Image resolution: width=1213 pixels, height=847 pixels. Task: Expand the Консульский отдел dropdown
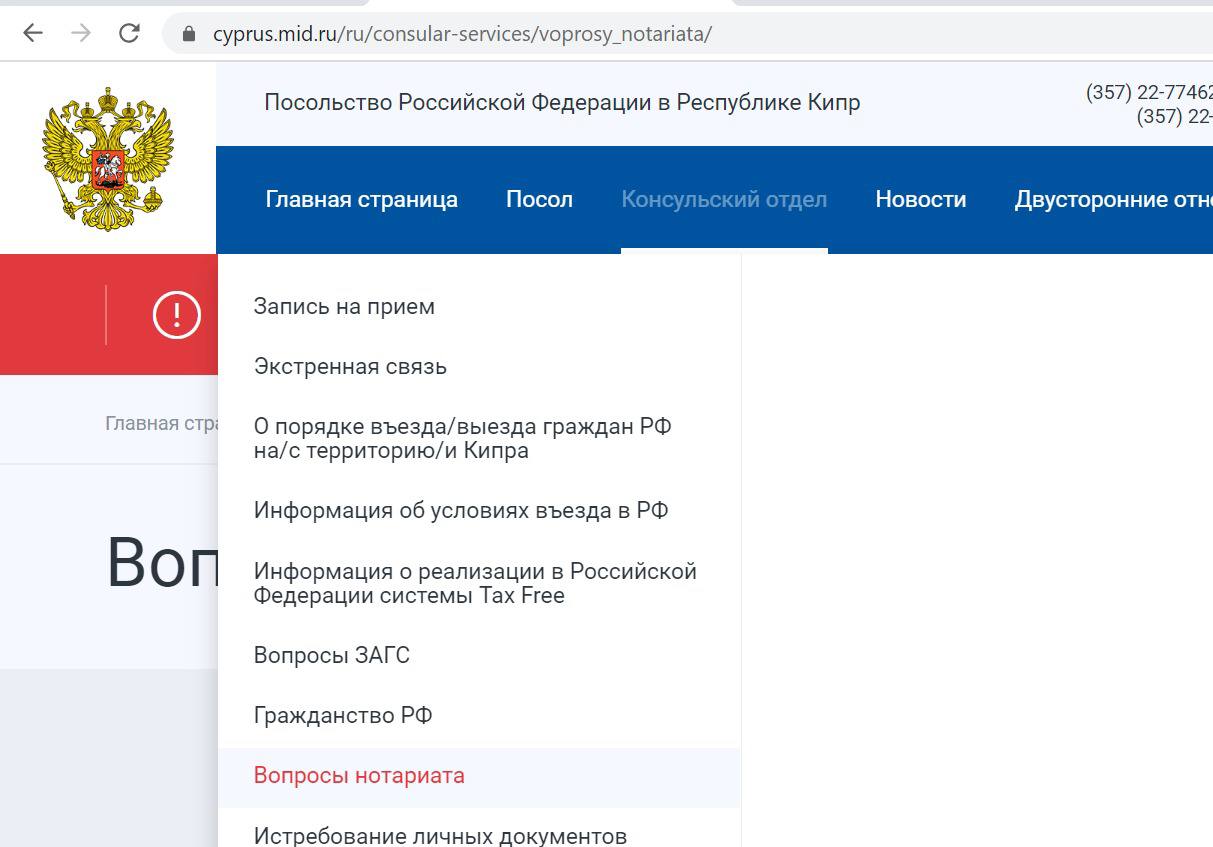724,199
